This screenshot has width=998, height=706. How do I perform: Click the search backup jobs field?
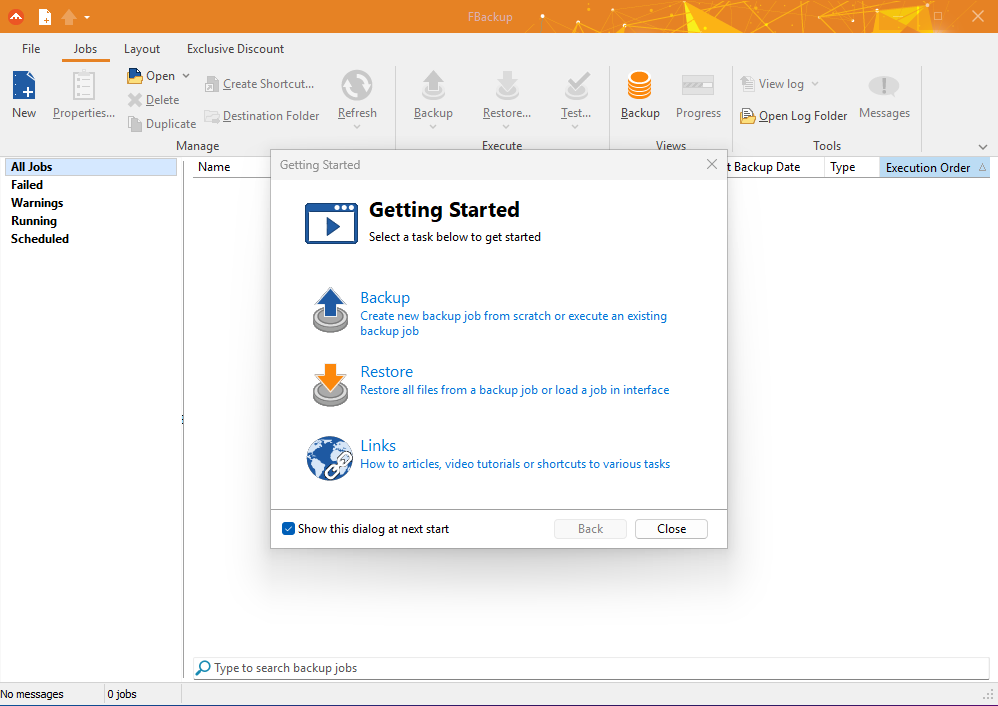[590, 668]
